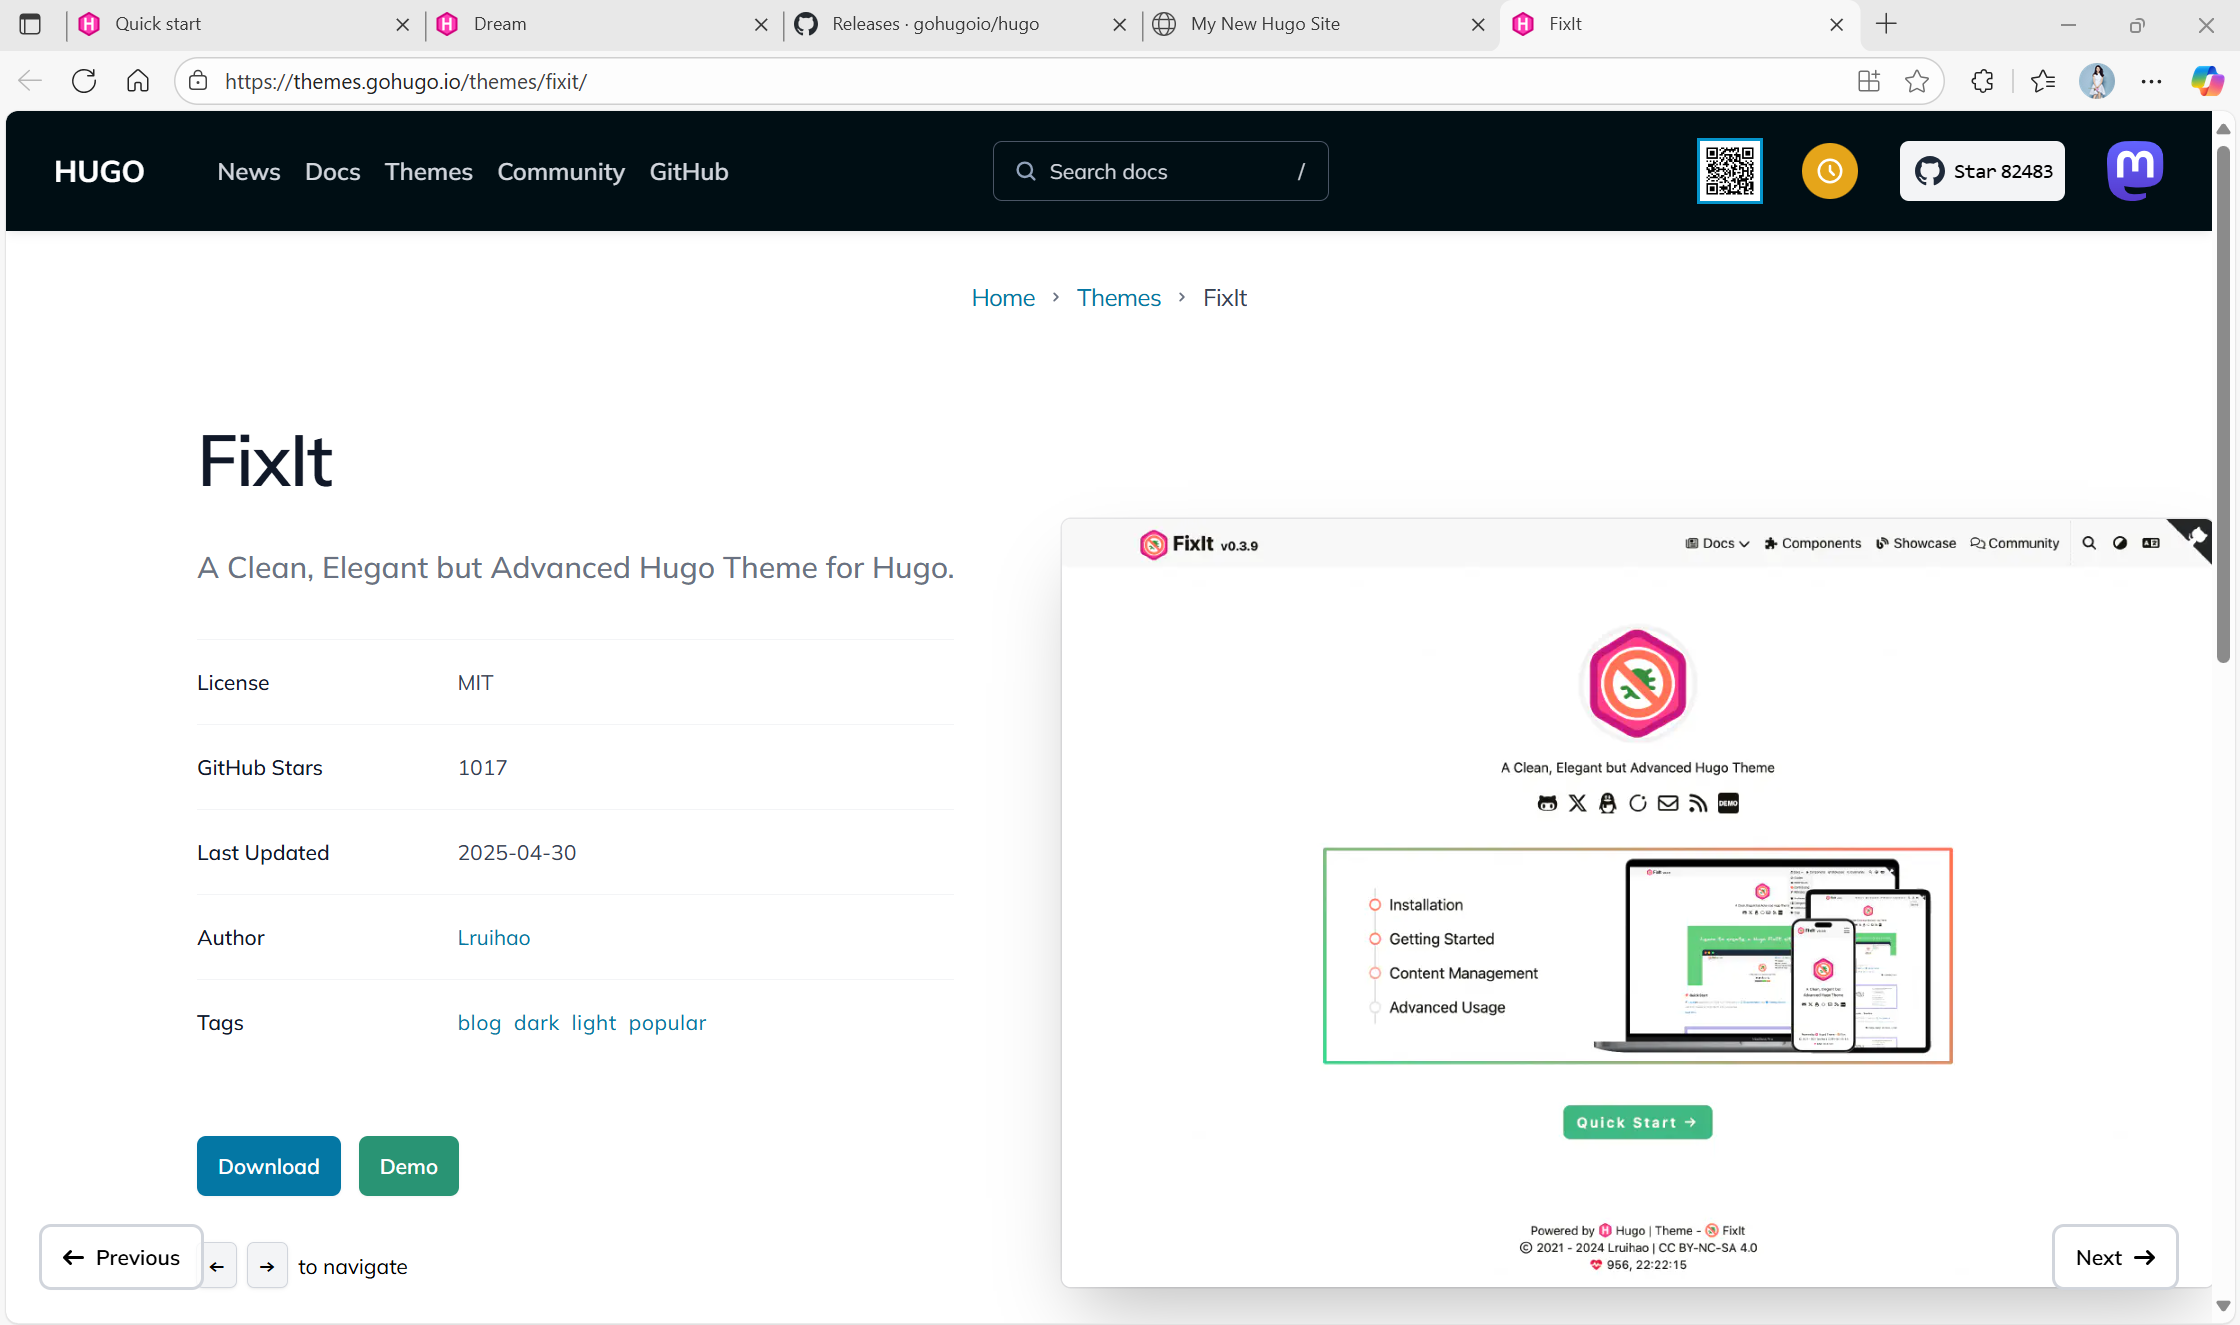Click the browser Back arrow
The image size is (2240, 1325).
[x=30, y=81]
